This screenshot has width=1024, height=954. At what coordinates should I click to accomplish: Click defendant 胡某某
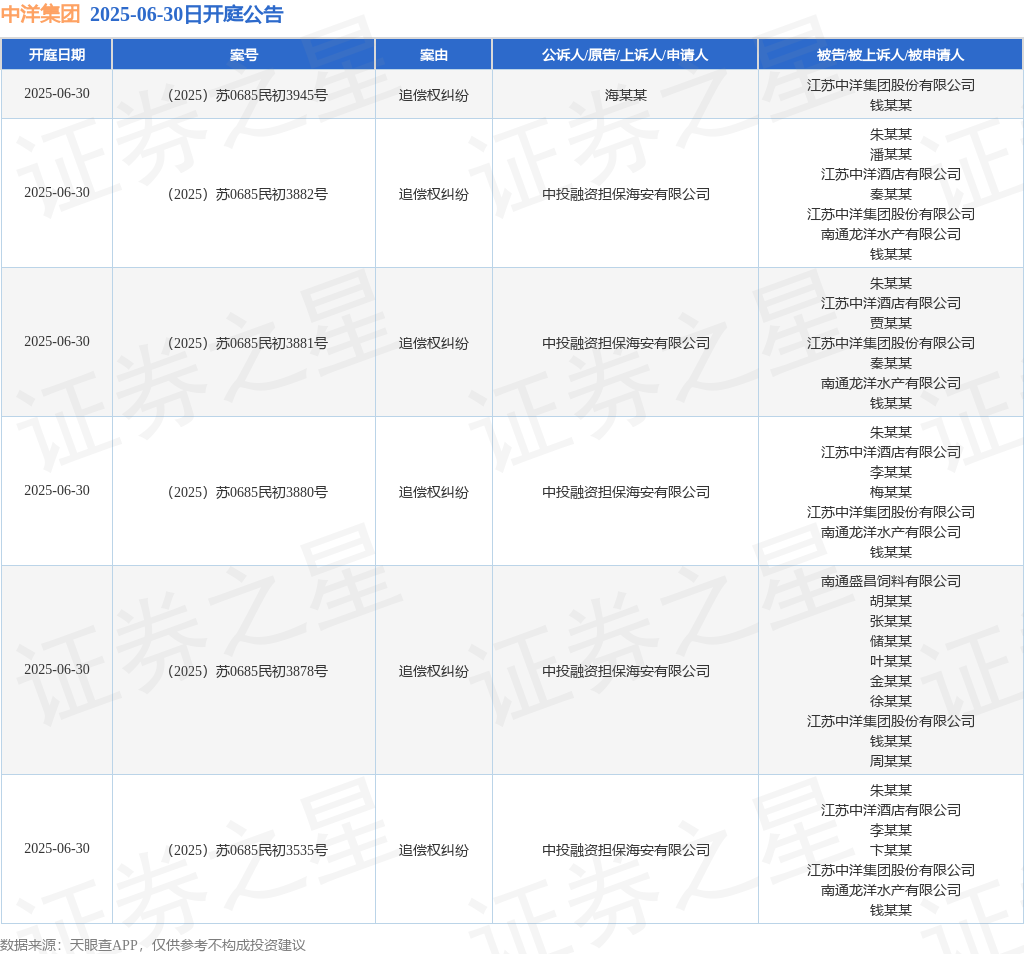click(x=891, y=601)
